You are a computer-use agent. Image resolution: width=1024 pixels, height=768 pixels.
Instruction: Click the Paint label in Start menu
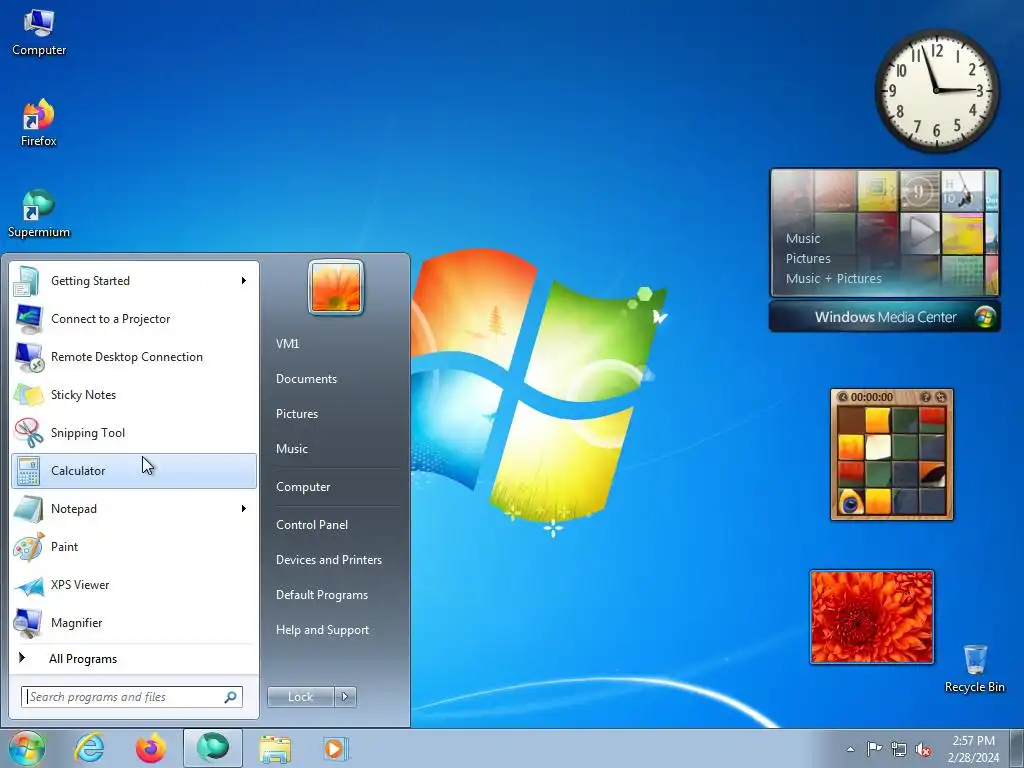click(x=64, y=547)
